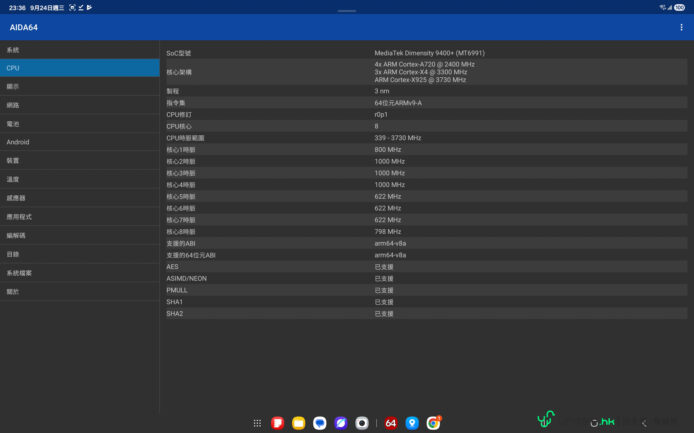Select the 核心8時脈 798 MHz row

point(427,232)
